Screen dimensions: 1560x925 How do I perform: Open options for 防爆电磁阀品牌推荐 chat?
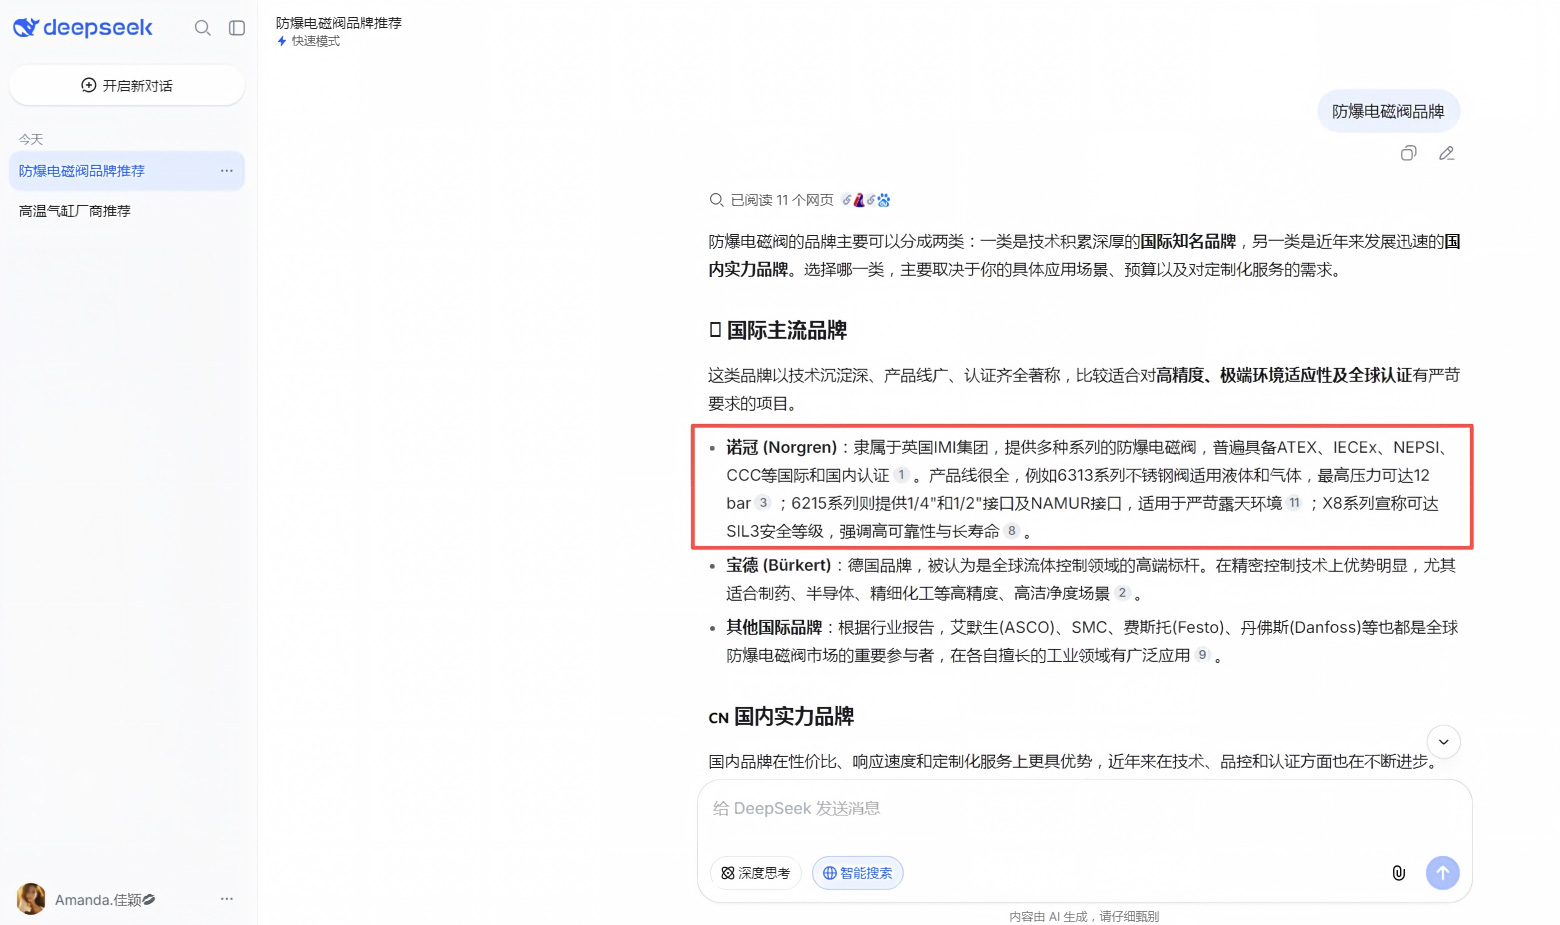(227, 171)
